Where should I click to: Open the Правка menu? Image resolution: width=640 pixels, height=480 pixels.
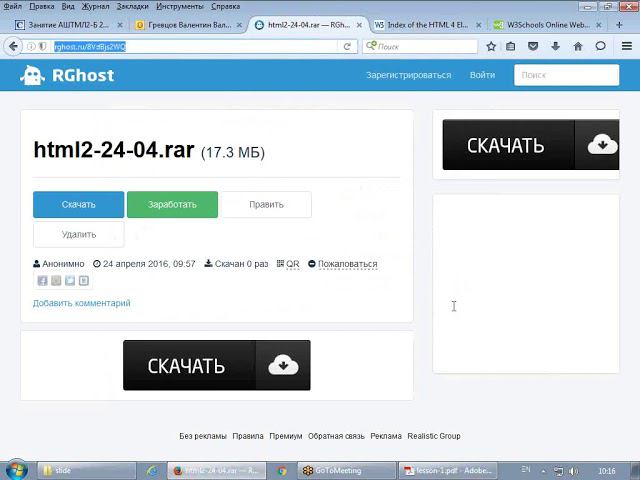point(42,7)
